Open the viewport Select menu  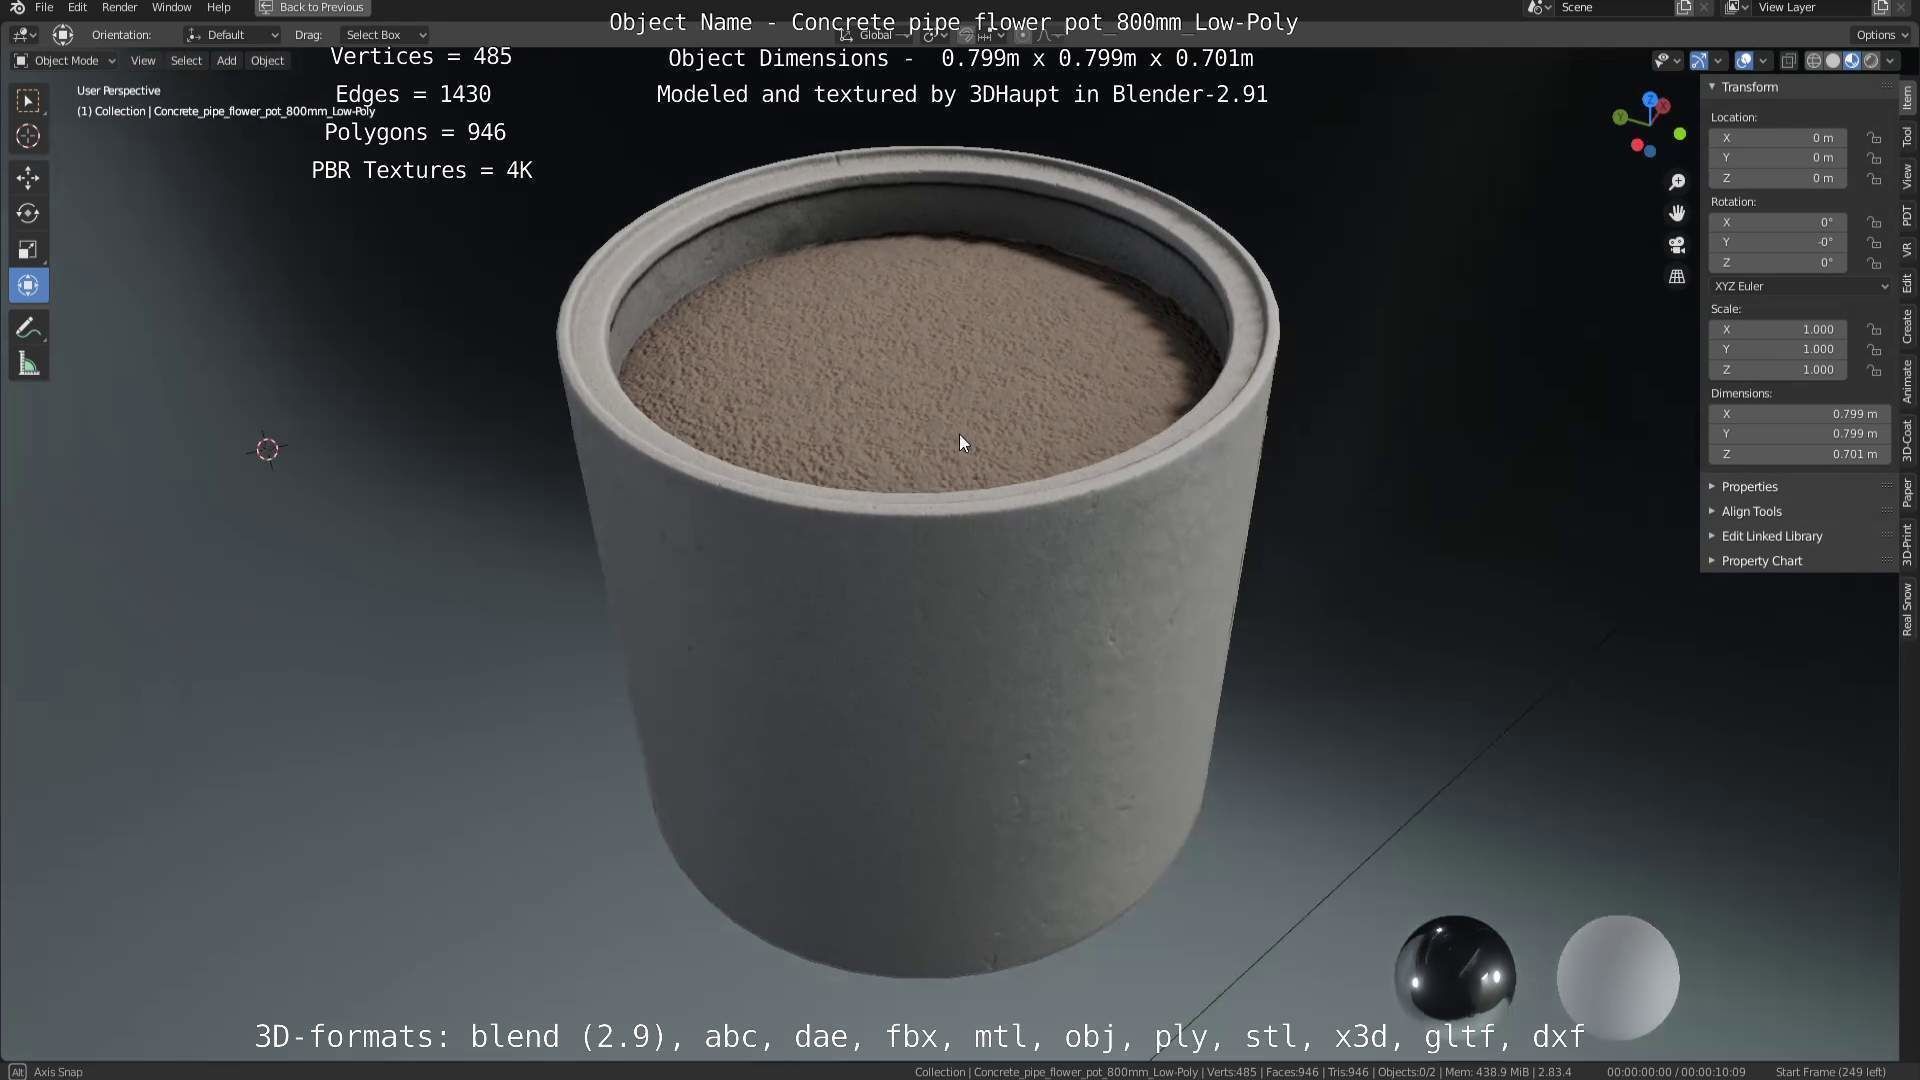(x=186, y=61)
